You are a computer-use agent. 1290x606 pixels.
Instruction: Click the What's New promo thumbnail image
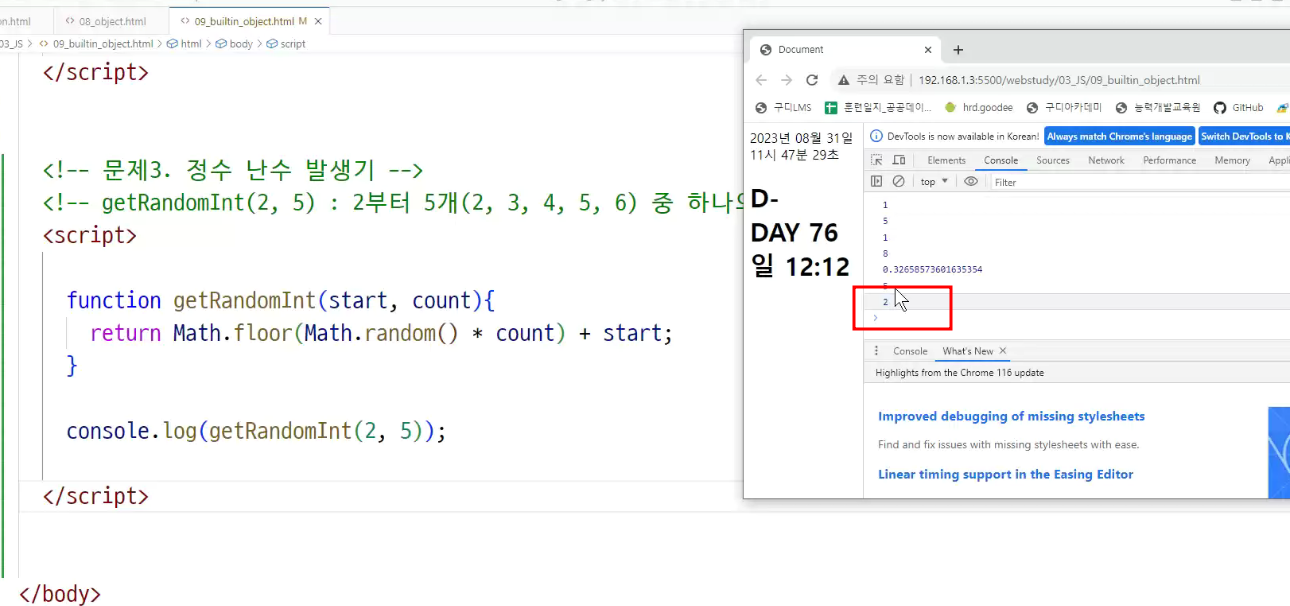coord(1279,452)
